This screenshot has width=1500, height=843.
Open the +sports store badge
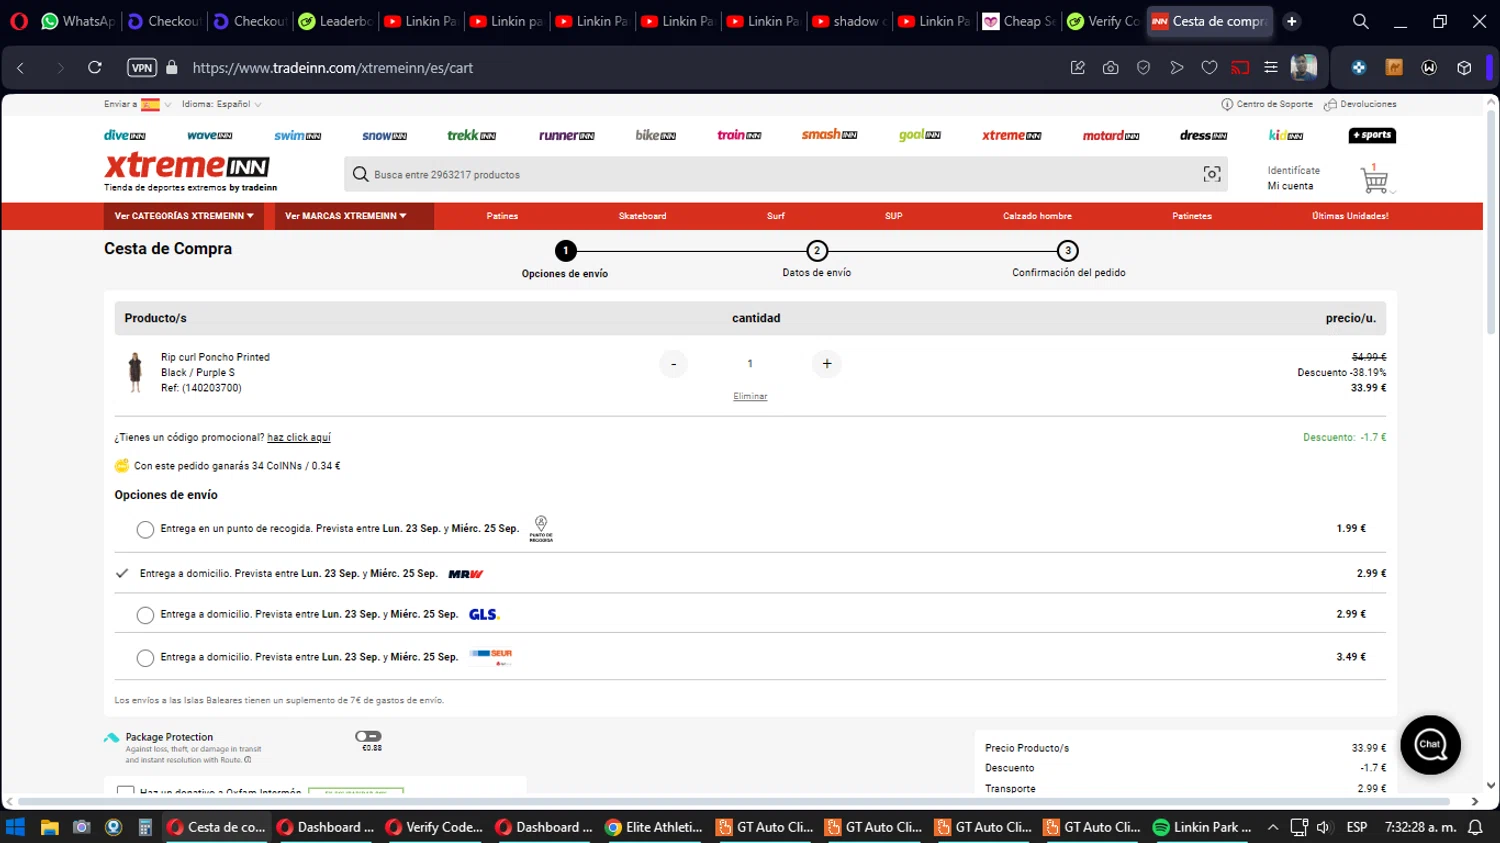[1372, 135]
